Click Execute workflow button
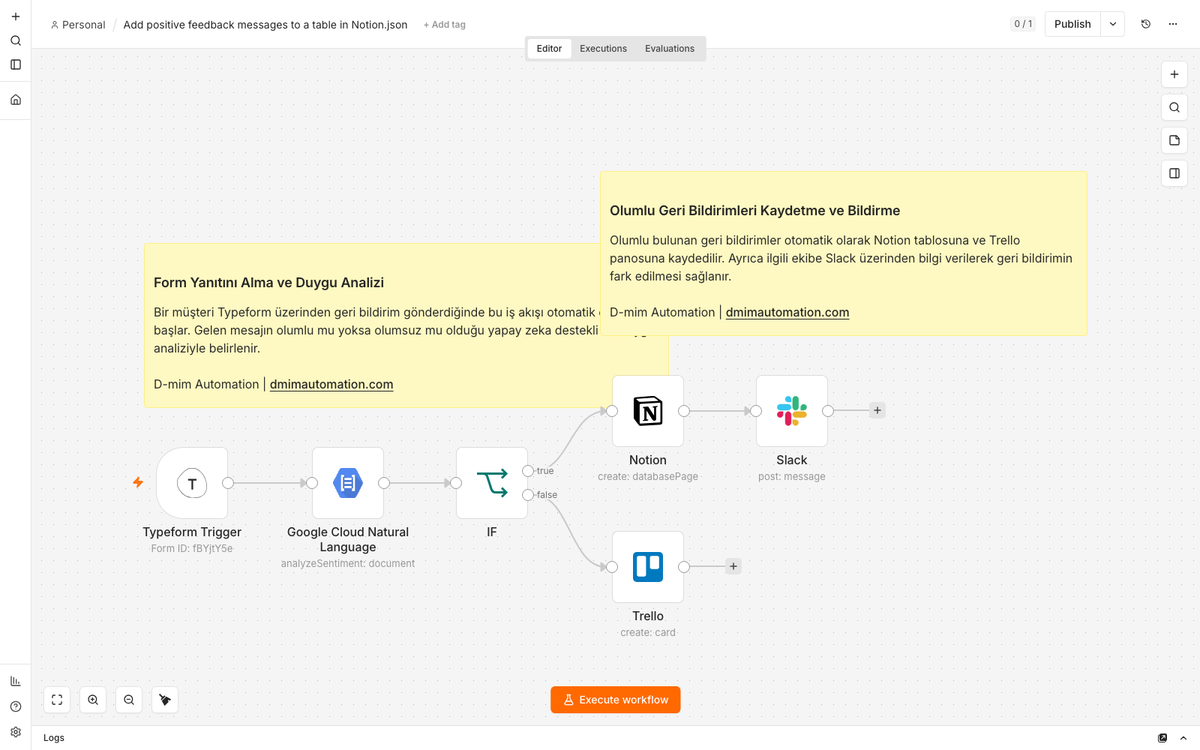The image size is (1200, 750). pyautogui.click(x=615, y=700)
